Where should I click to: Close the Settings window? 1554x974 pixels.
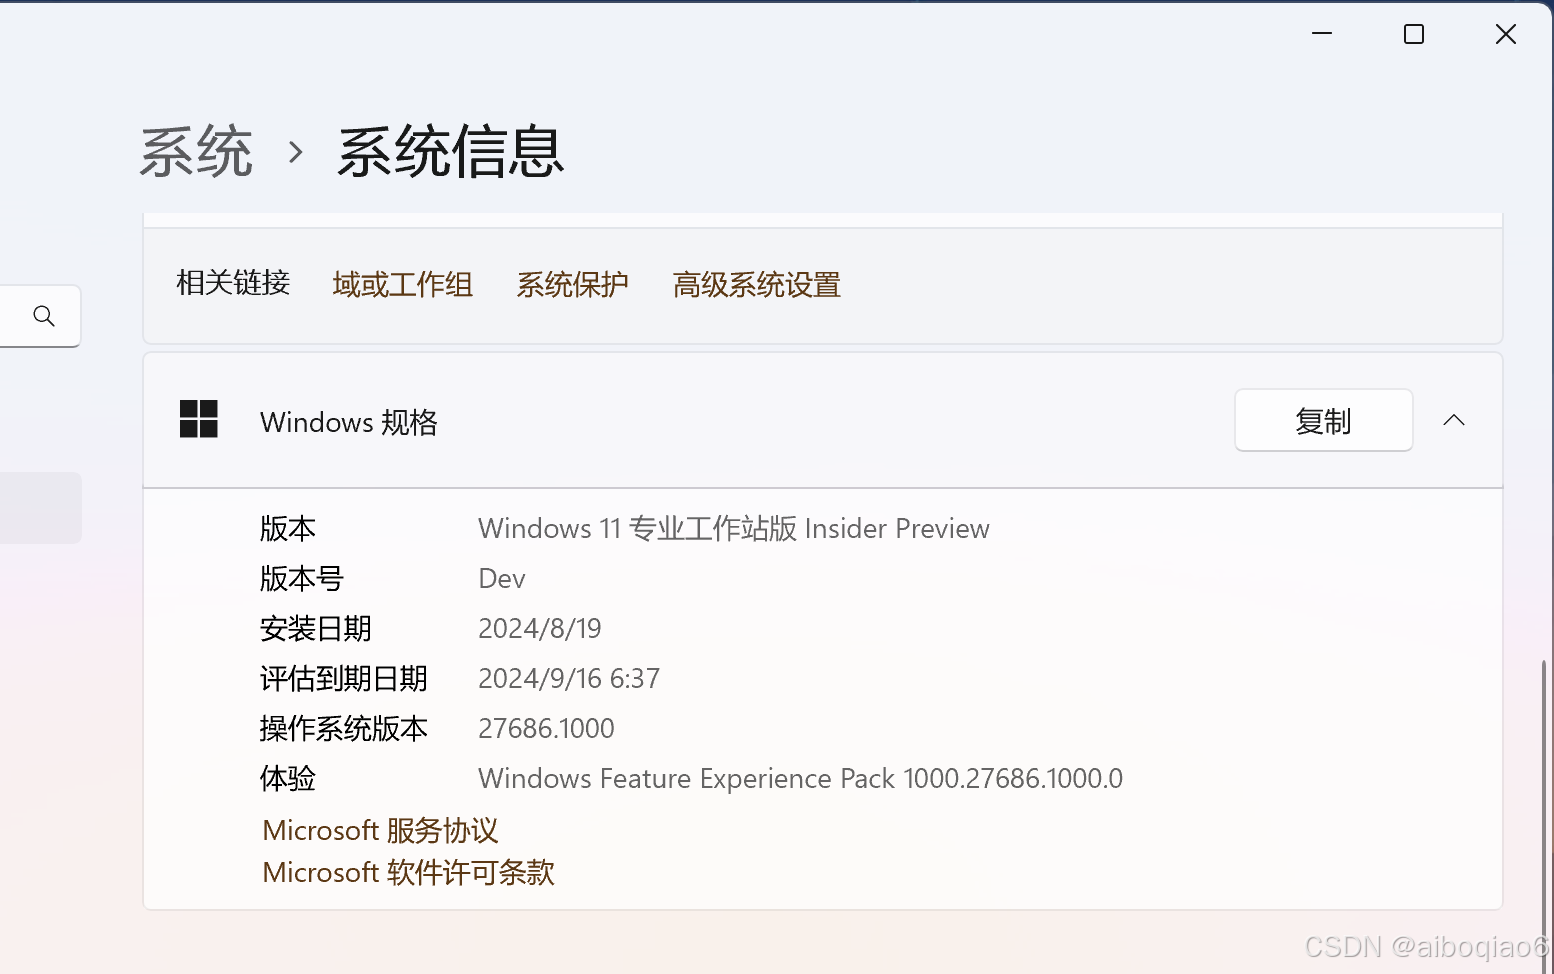[x=1506, y=34]
